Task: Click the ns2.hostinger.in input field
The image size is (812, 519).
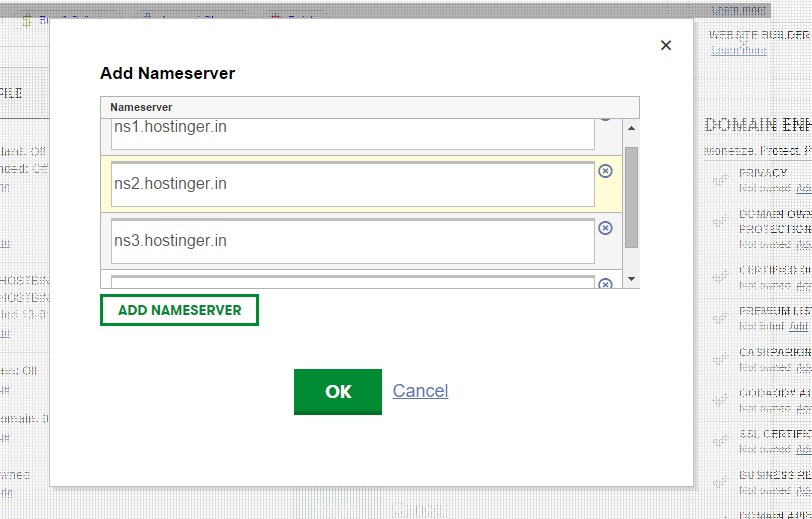Action: 353,184
